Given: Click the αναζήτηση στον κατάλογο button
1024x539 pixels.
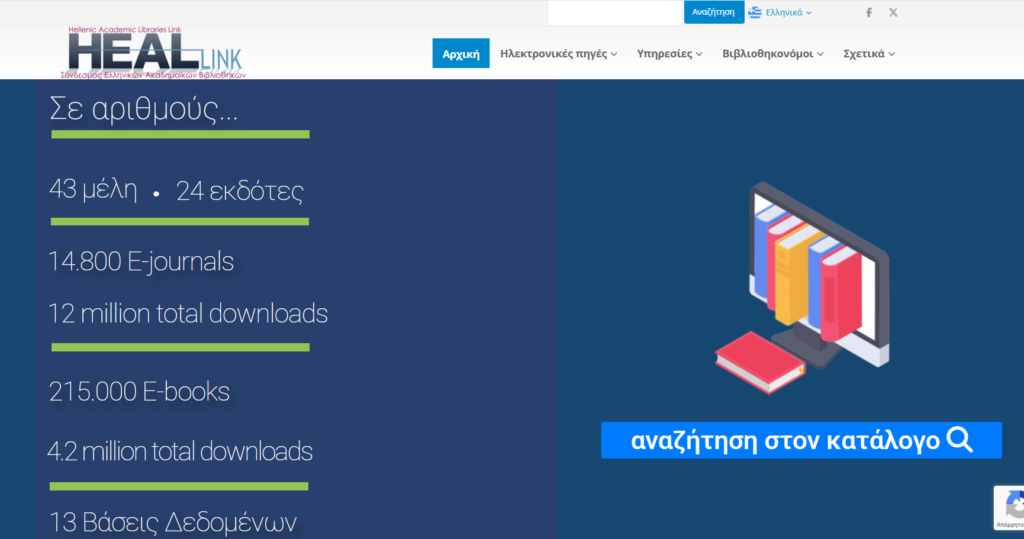Looking at the screenshot, I should tap(801, 440).
